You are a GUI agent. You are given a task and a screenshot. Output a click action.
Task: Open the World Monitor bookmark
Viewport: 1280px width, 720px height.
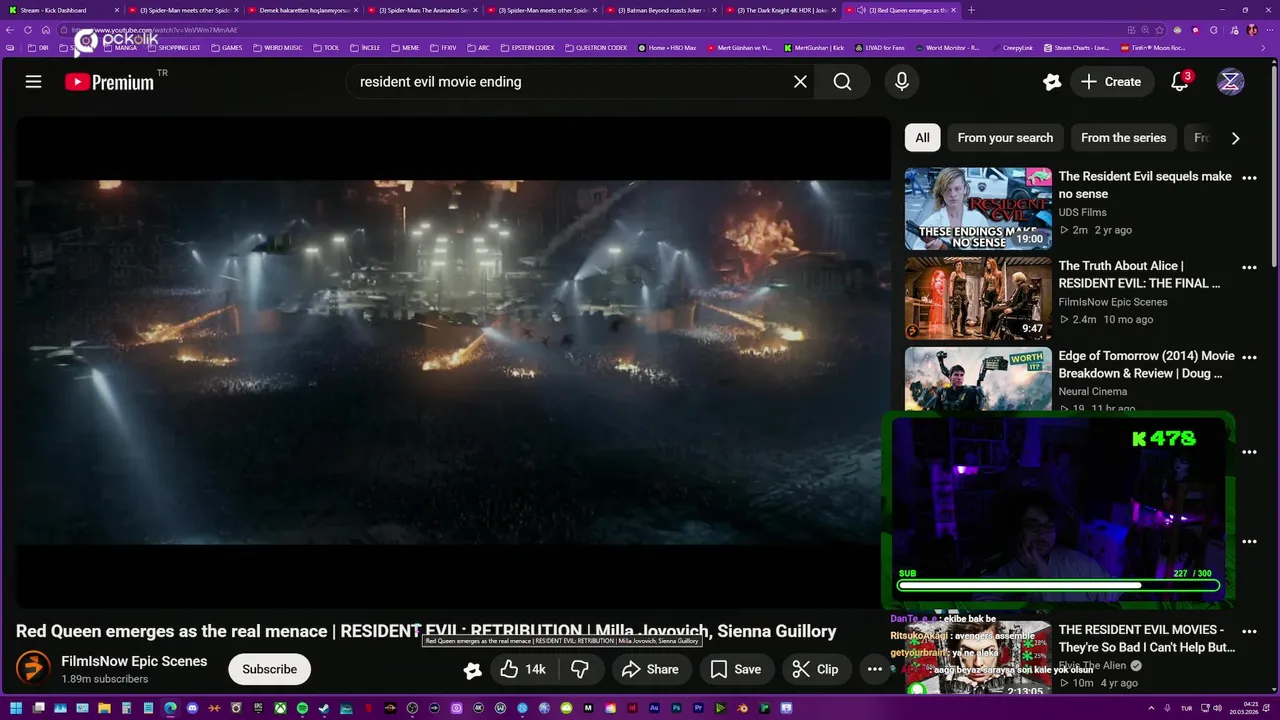[946, 48]
